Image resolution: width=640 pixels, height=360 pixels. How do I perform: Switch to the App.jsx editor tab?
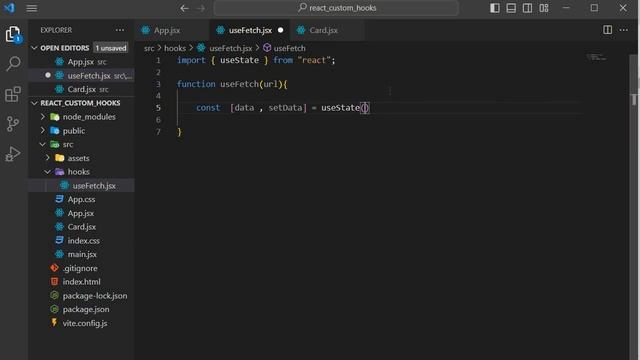click(x=171, y=30)
